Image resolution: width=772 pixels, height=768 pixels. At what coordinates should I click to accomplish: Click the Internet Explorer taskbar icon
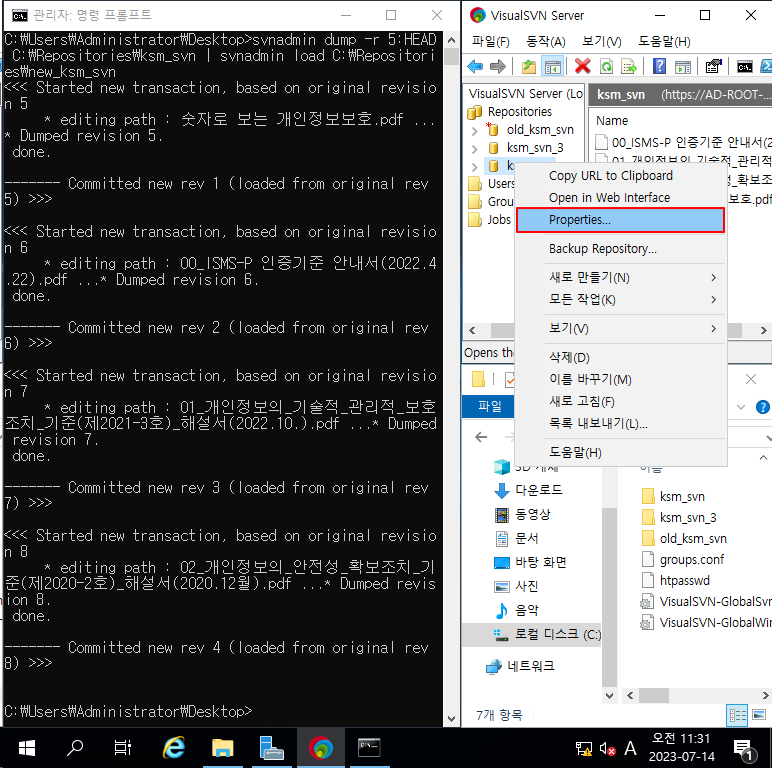(x=173, y=748)
